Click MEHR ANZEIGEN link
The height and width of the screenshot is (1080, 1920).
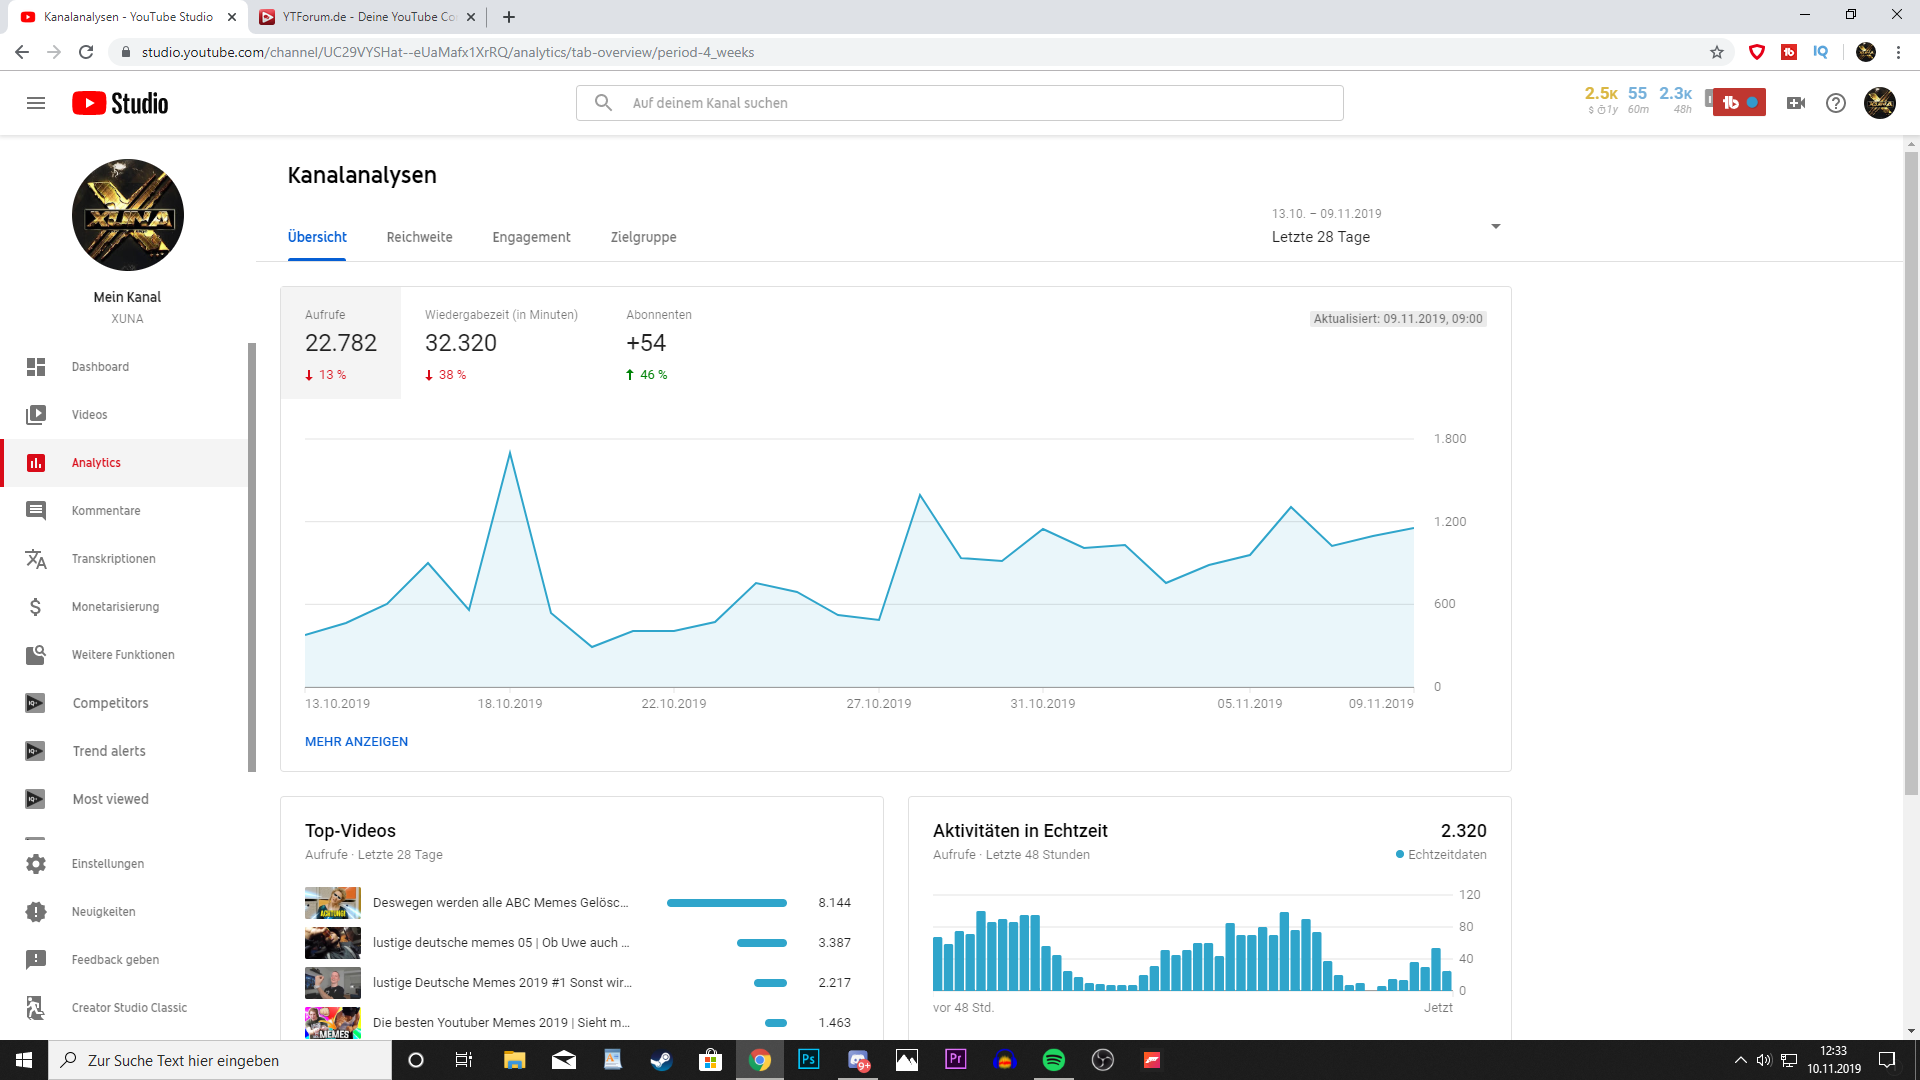click(356, 742)
